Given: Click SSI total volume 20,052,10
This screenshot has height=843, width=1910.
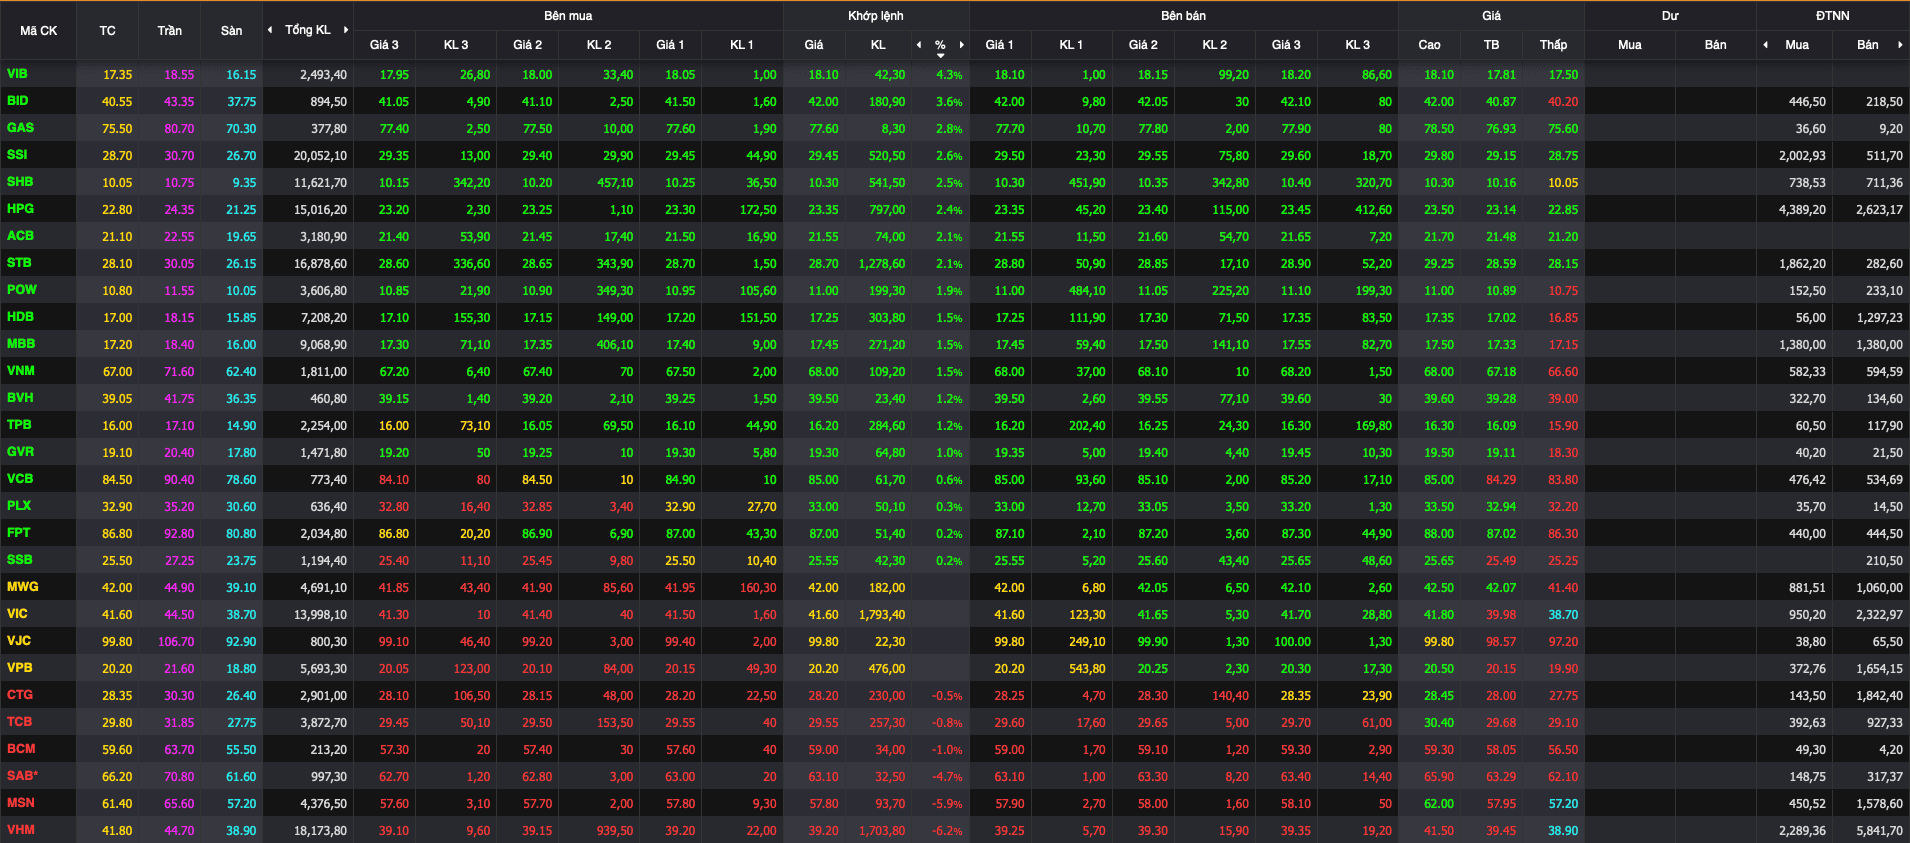Looking at the screenshot, I should pos(320,156).
